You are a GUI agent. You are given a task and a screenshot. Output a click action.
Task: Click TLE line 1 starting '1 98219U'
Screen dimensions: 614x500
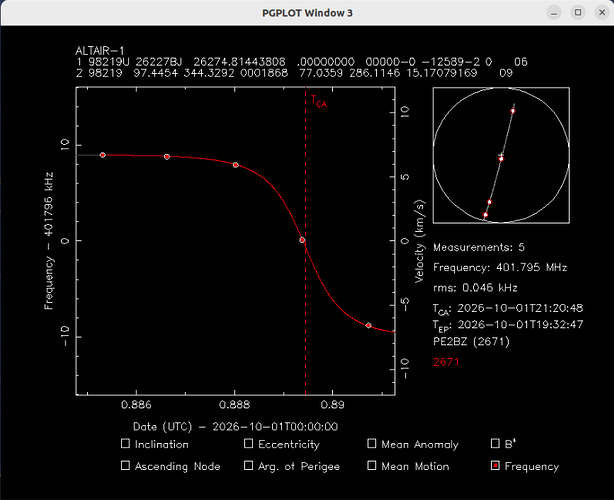pos(302,62)
